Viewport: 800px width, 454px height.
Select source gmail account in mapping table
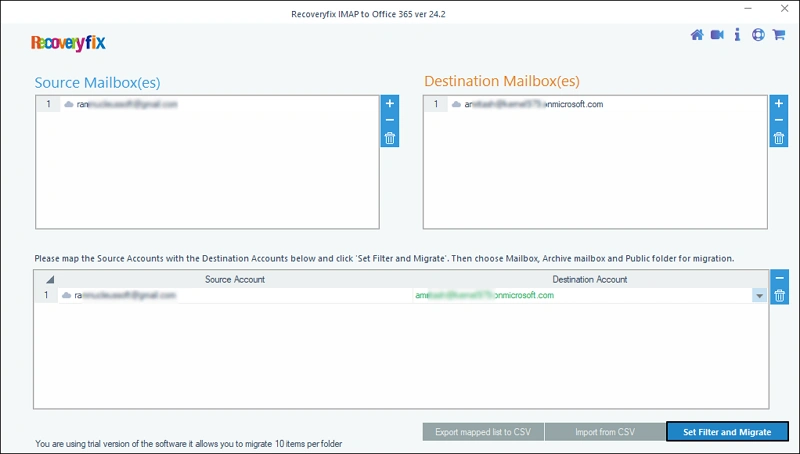[x=125, y=295]
